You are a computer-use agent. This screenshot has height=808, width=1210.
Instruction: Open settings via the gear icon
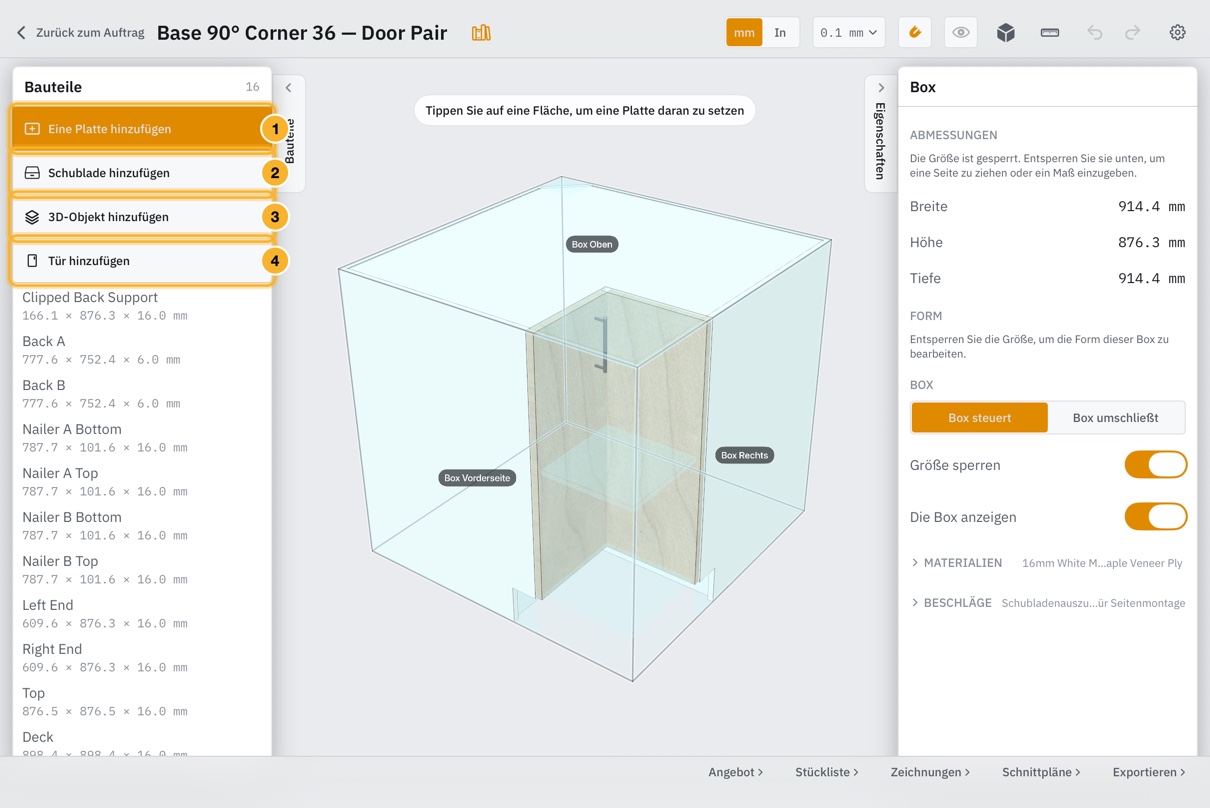tap(1178, 33)
